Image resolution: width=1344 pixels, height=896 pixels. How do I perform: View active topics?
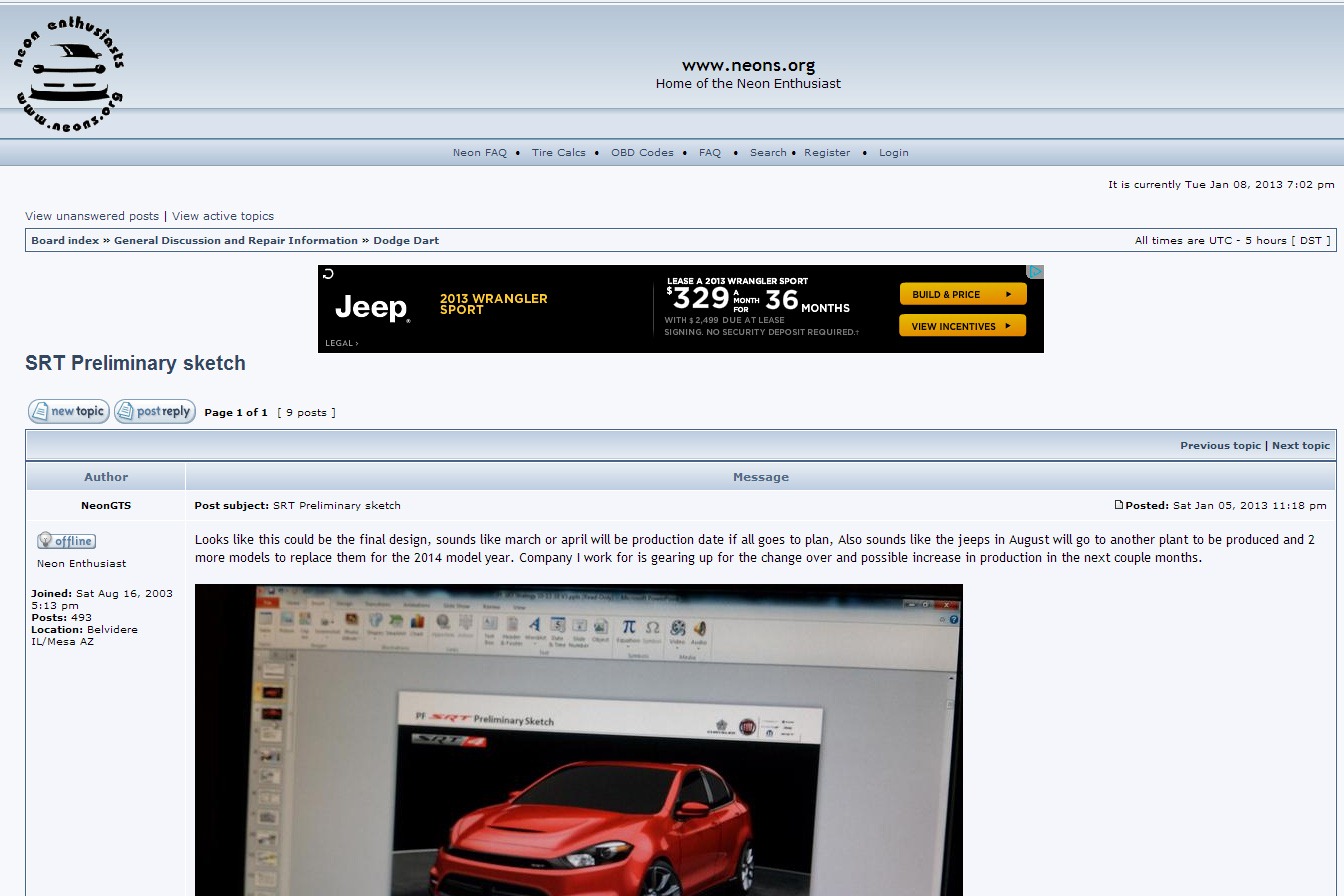tap(223, 216)
